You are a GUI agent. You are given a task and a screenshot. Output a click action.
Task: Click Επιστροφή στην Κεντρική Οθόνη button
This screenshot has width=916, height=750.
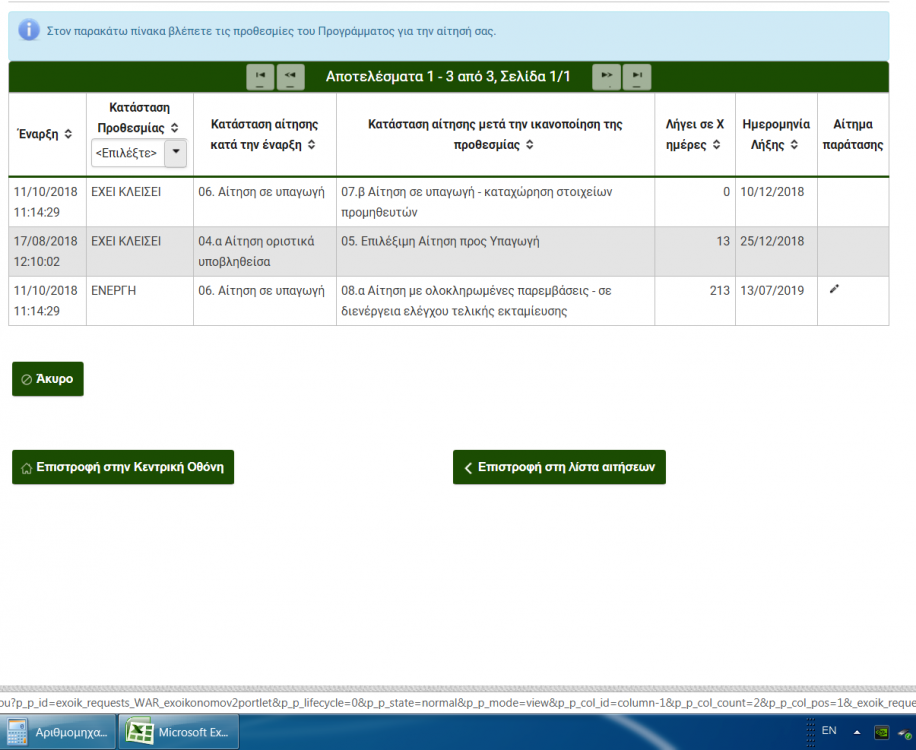(123, 467)
